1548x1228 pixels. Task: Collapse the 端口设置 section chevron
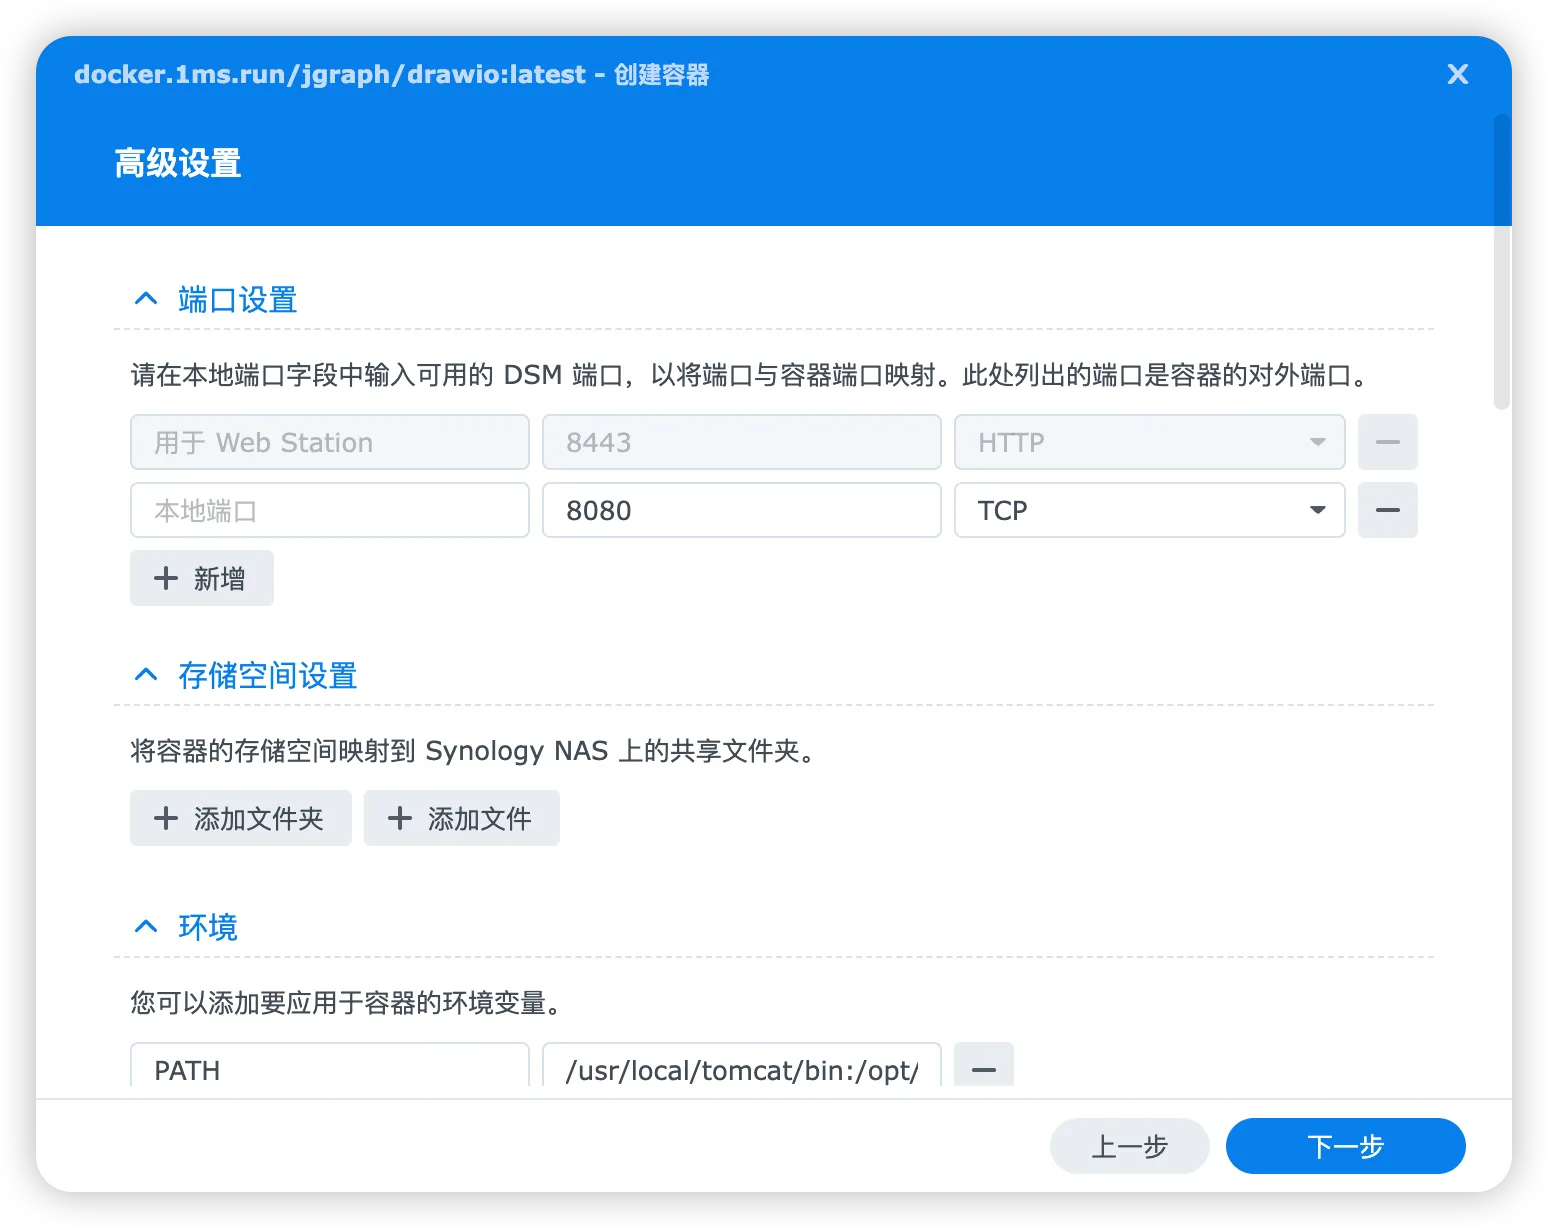click(146, 299)
